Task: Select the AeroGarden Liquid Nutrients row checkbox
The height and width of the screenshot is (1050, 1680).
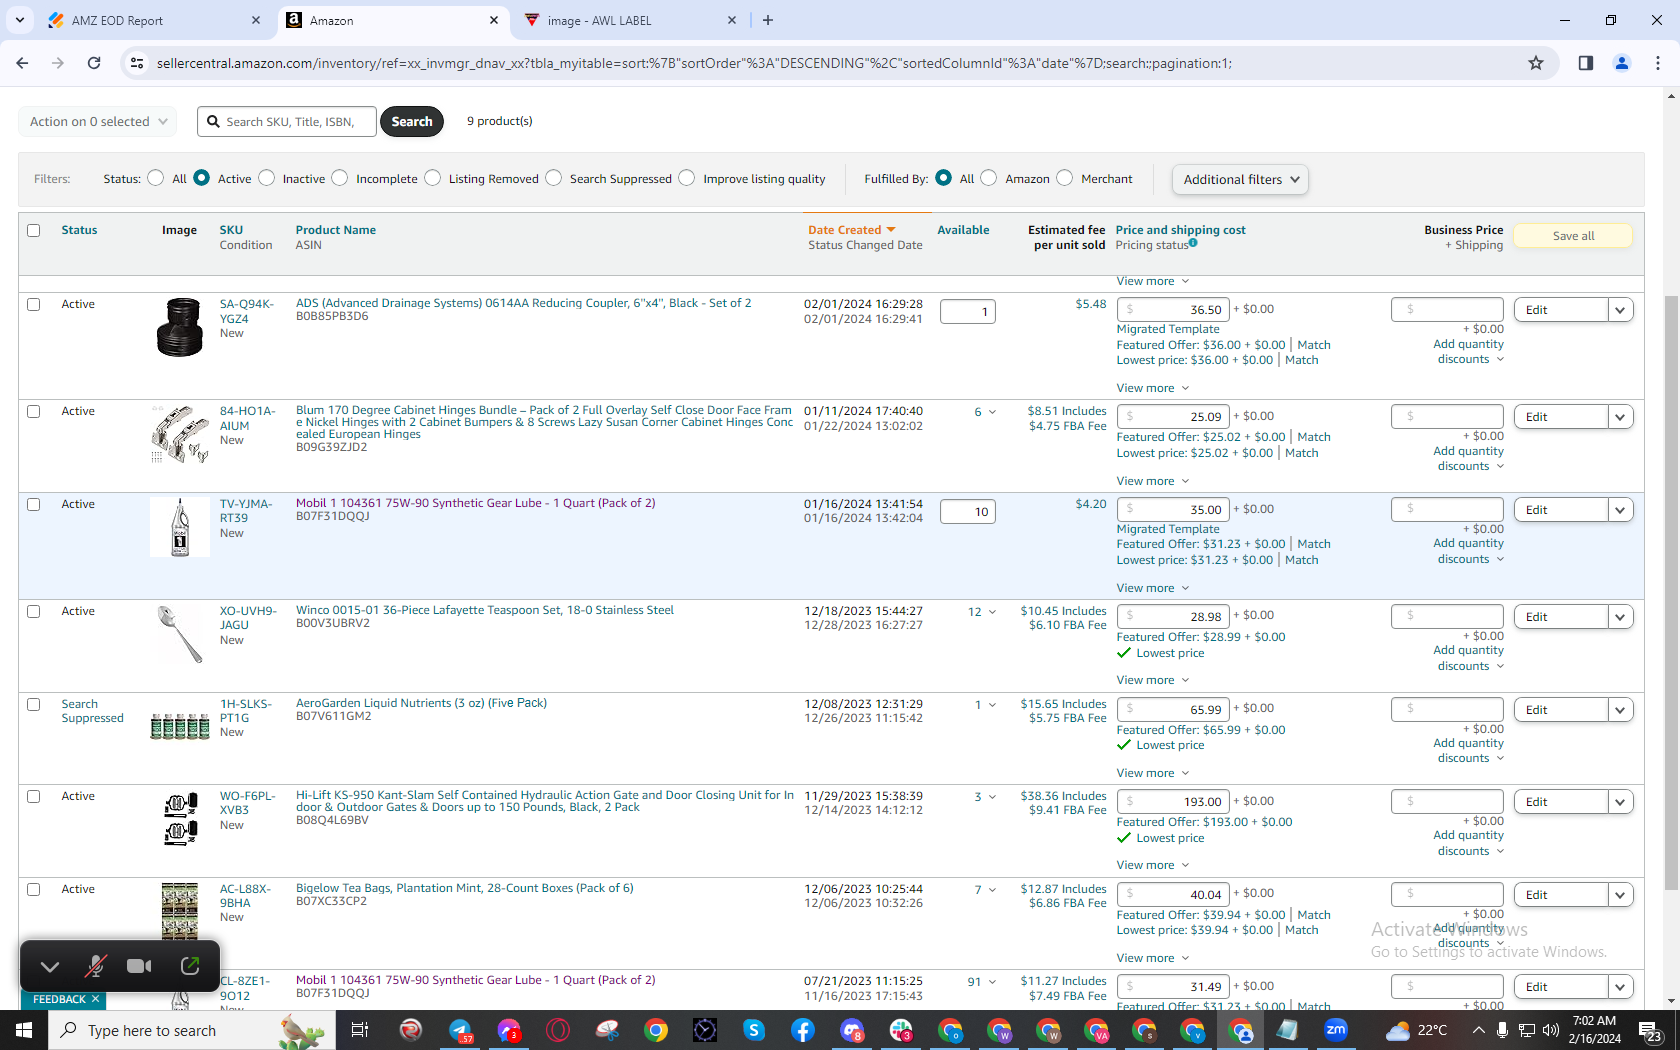Action: 34,704
